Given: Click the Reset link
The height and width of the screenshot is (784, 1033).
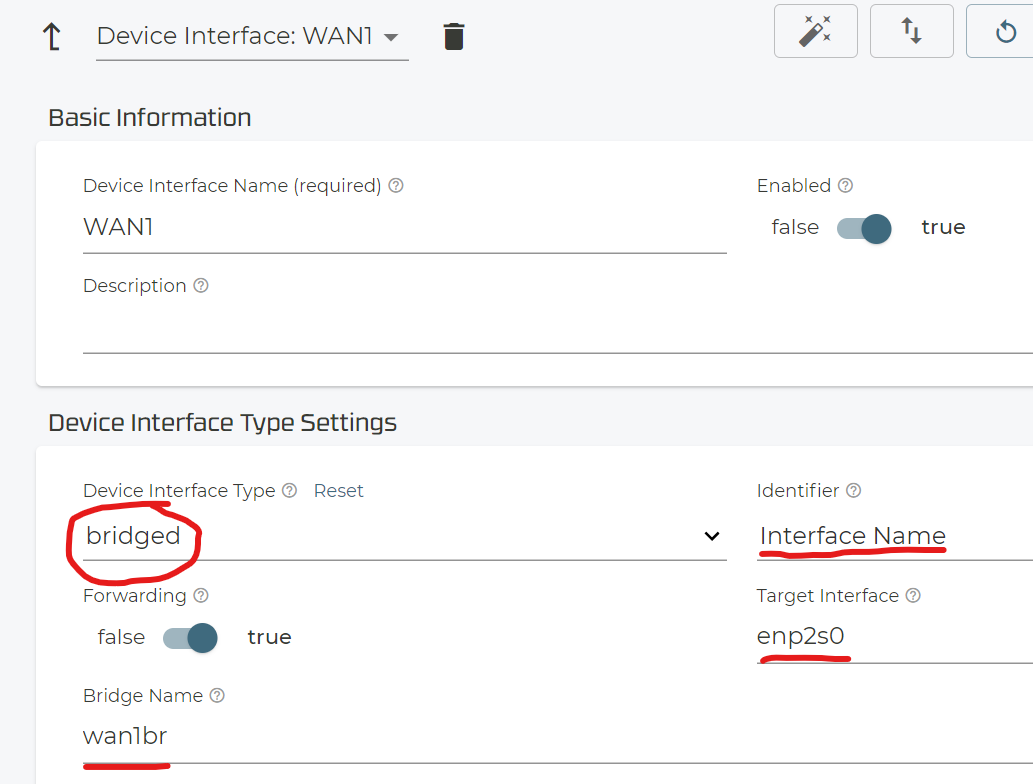Looking at the screenshot, I should (338, 491).
